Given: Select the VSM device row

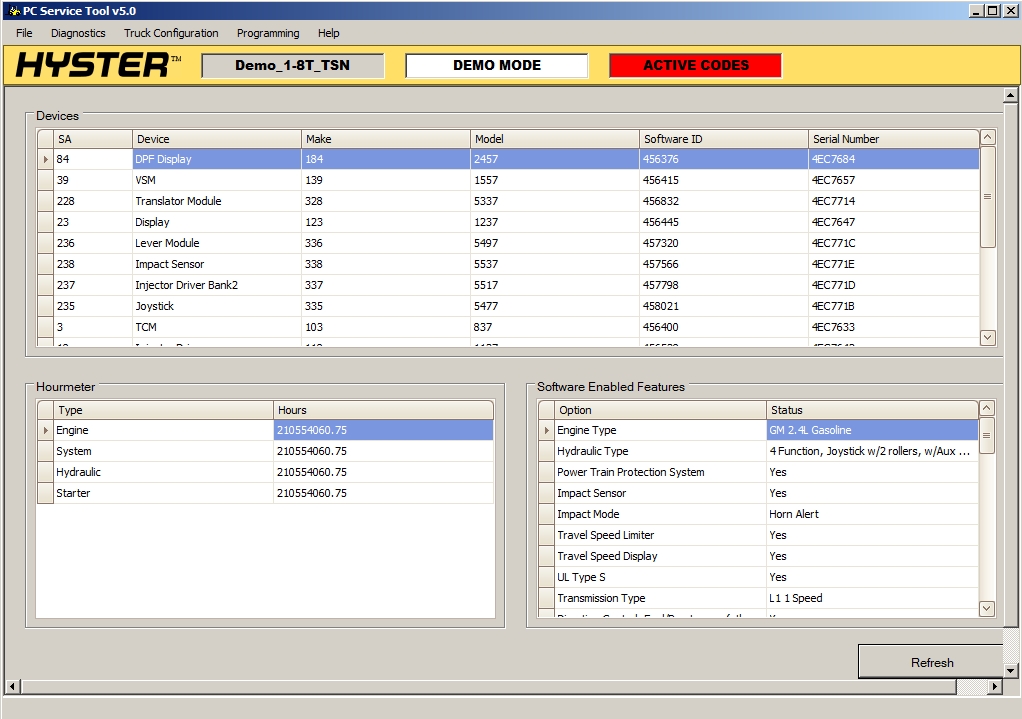Looking at the screenshot, I should [x=300, y=179].
